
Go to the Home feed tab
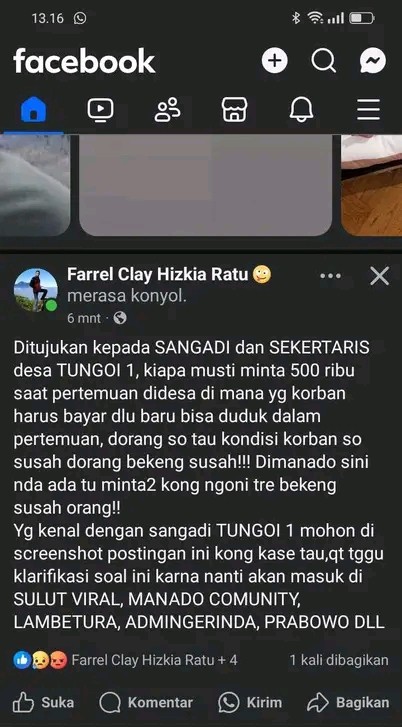pos(33,110)
